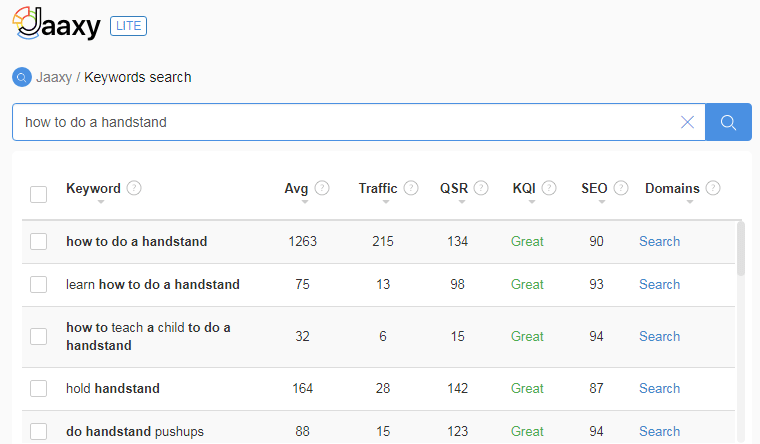This screenshot has width=760, height=444.
Task: Open the SEO column help icon
Action: [x=621, y=188]
